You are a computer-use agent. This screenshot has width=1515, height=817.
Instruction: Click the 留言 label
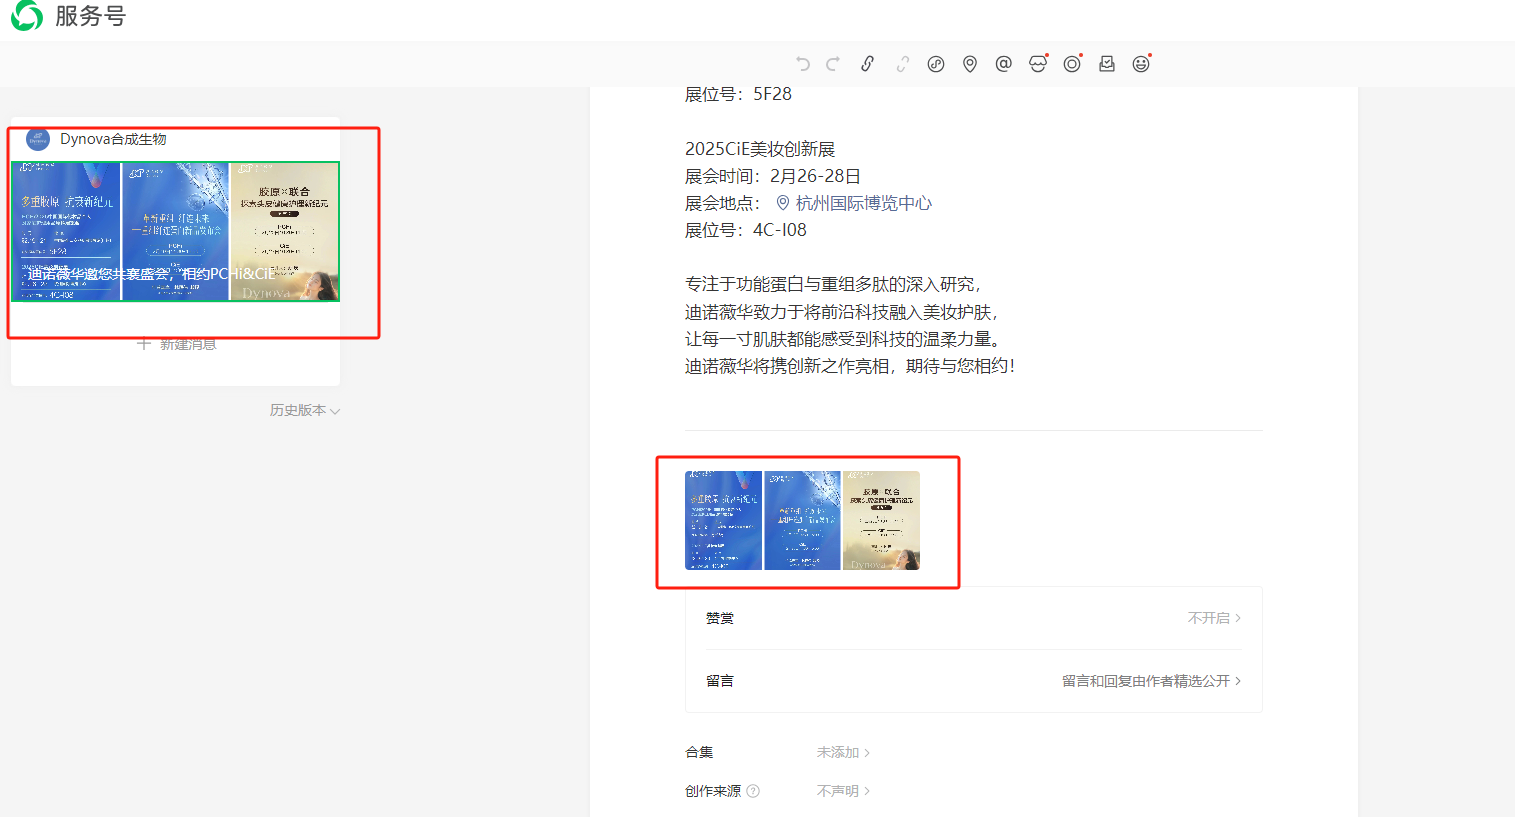tap(720, 681)
